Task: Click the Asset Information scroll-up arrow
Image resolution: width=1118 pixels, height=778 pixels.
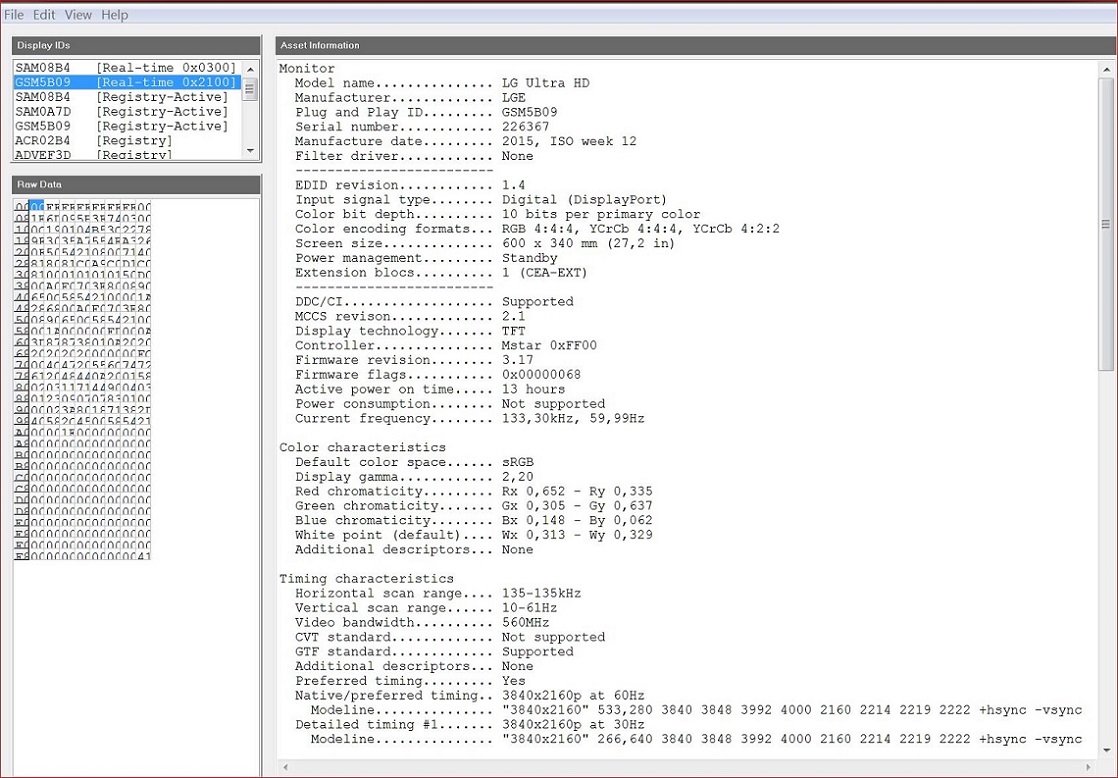Action: pyautogui.click(x=1106, y=70)
